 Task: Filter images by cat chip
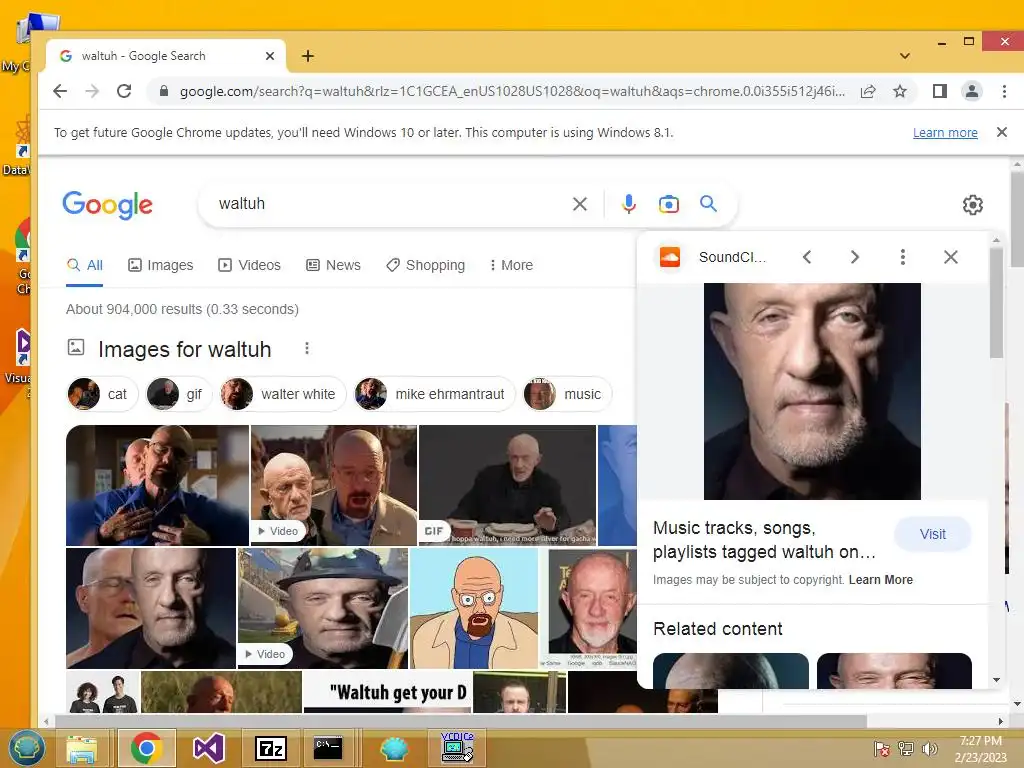click(102, 394)
